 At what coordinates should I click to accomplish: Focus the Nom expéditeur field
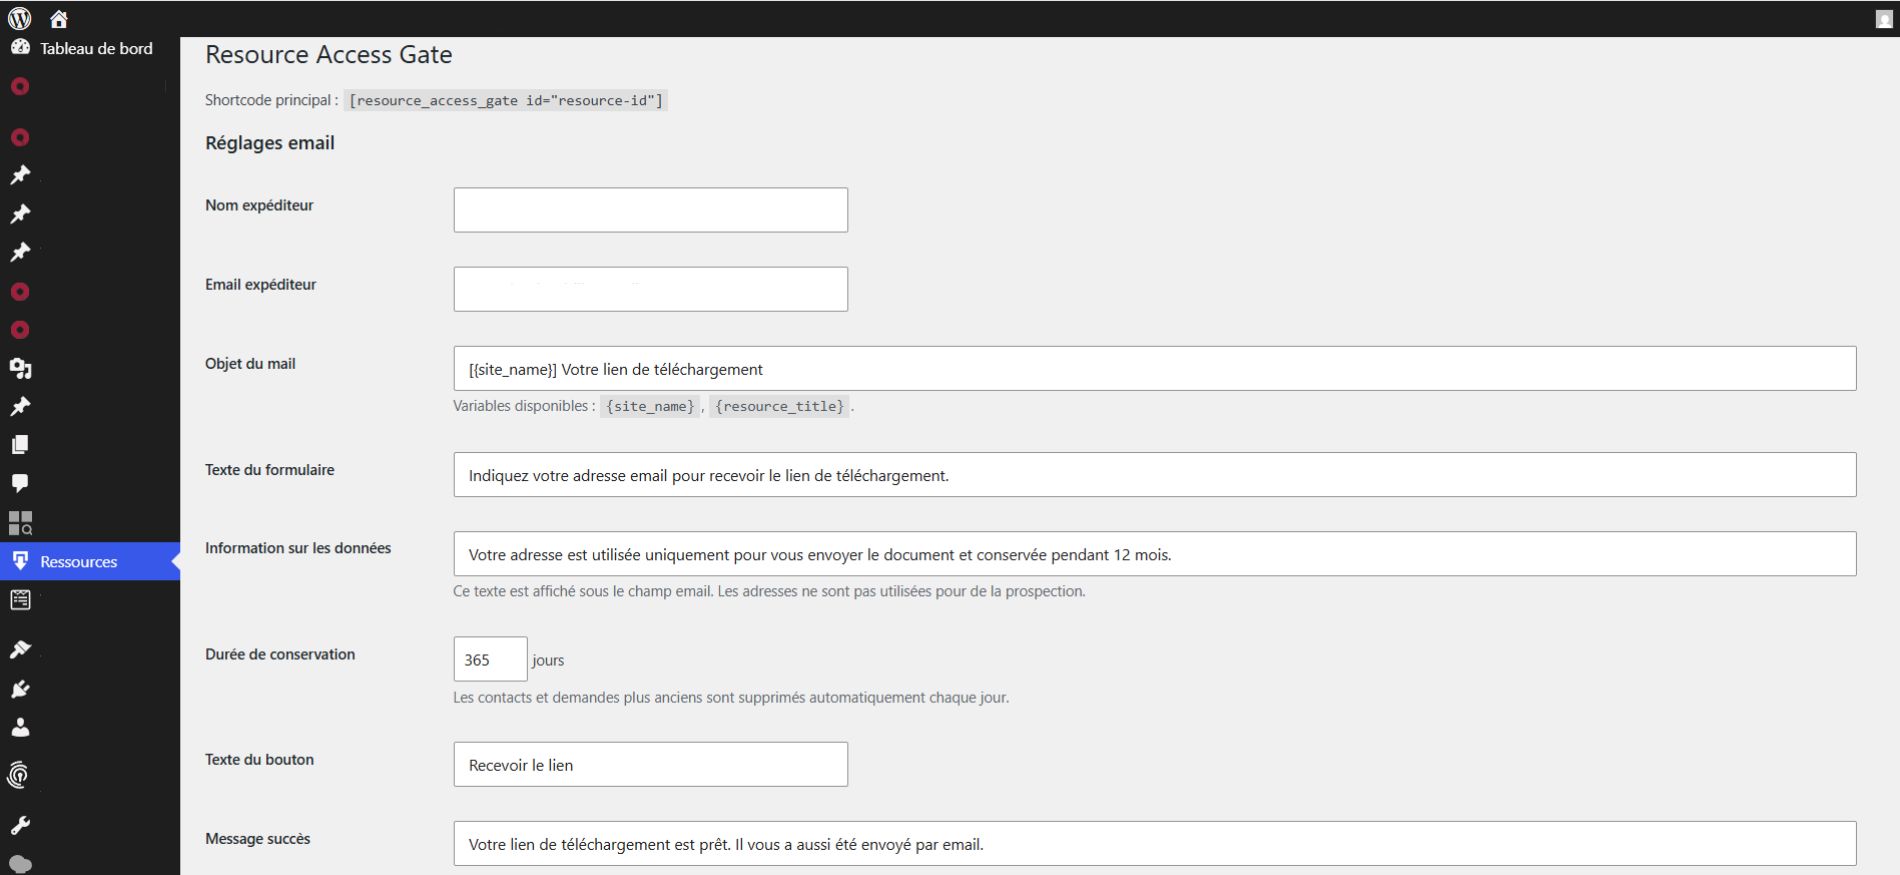650,210
